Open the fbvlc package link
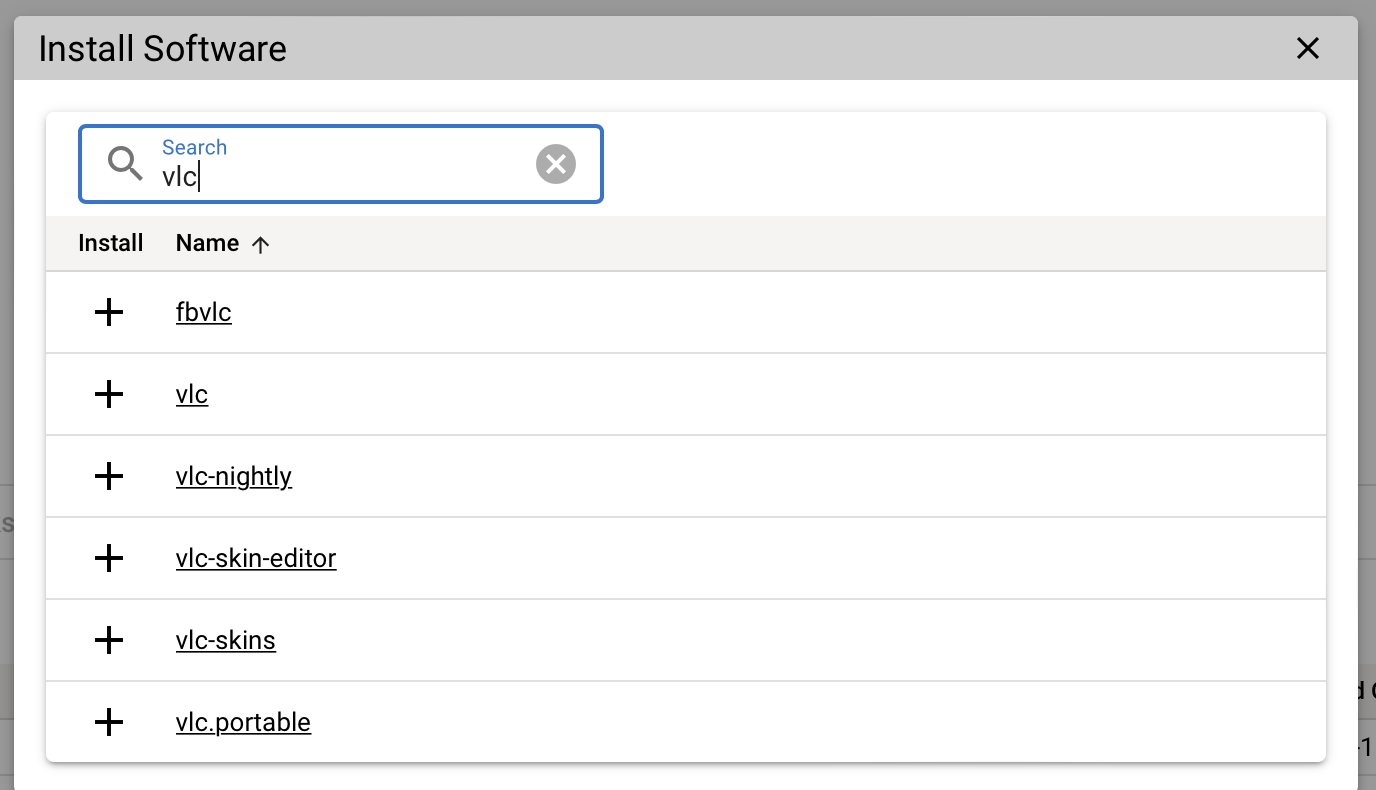Viewport: 1376px width, 790px height. point(203,313)
